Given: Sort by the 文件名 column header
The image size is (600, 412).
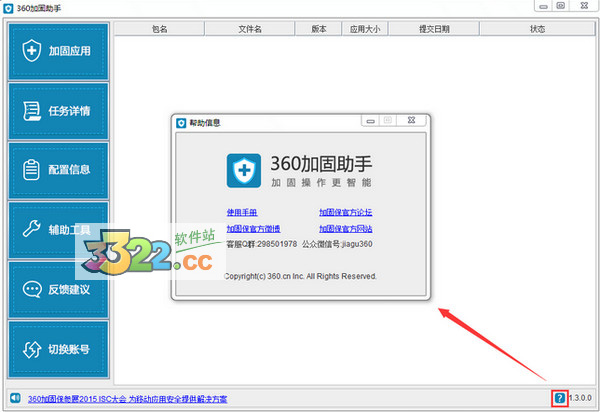Looking at the screenshot, I should tap(250, 29).
